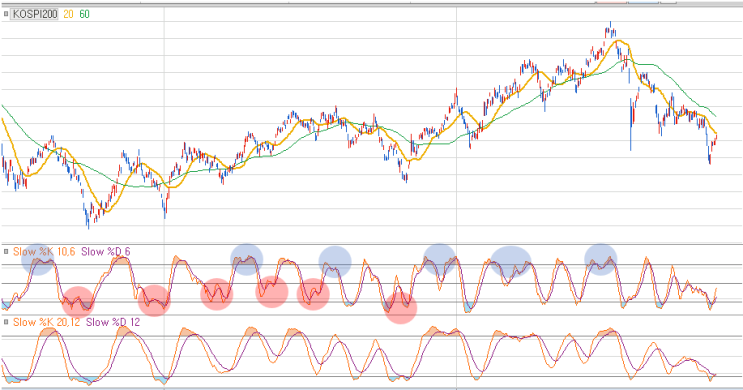Viewport: 743px width, 390px height.
Task: Click the Slow %D 6 indicator label
Action: (x=105, y=252)
